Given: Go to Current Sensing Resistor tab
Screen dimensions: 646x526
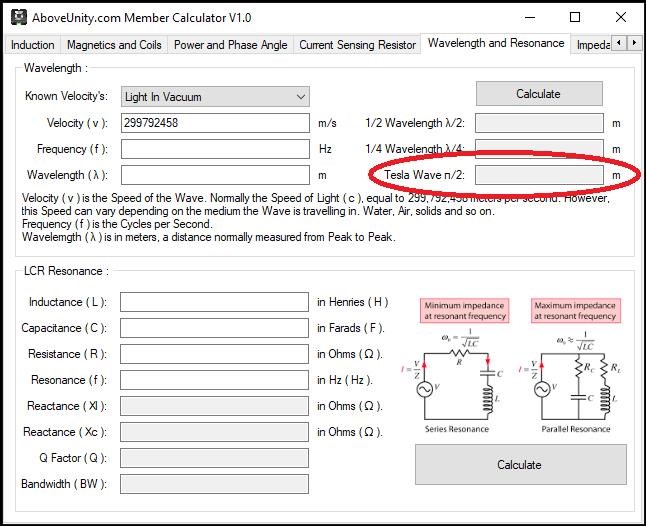Looking at the screenshot, I should click(x=357, y=44).
